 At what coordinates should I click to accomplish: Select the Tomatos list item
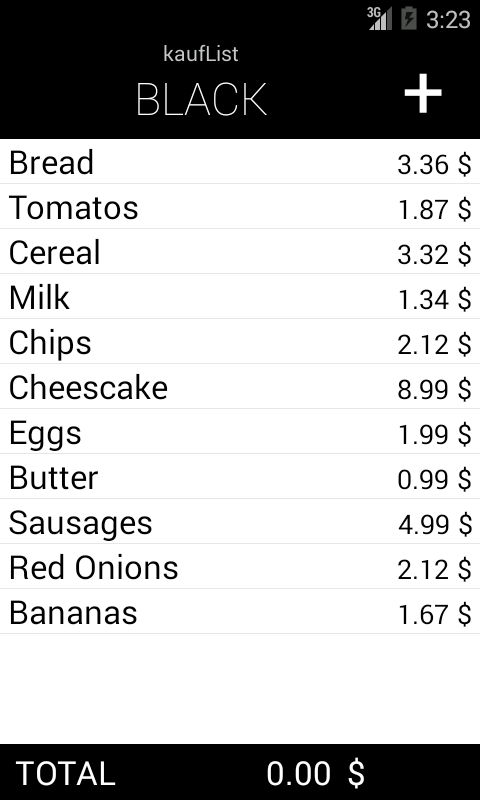coord(240,207)
